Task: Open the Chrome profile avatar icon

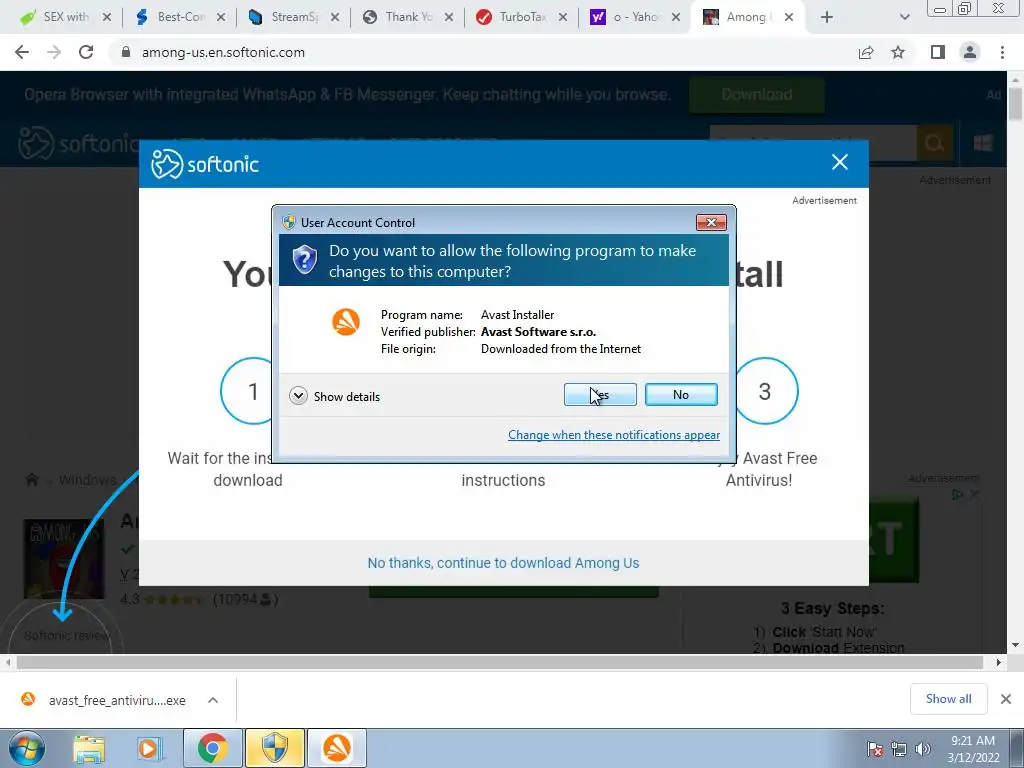Action: 970,52
